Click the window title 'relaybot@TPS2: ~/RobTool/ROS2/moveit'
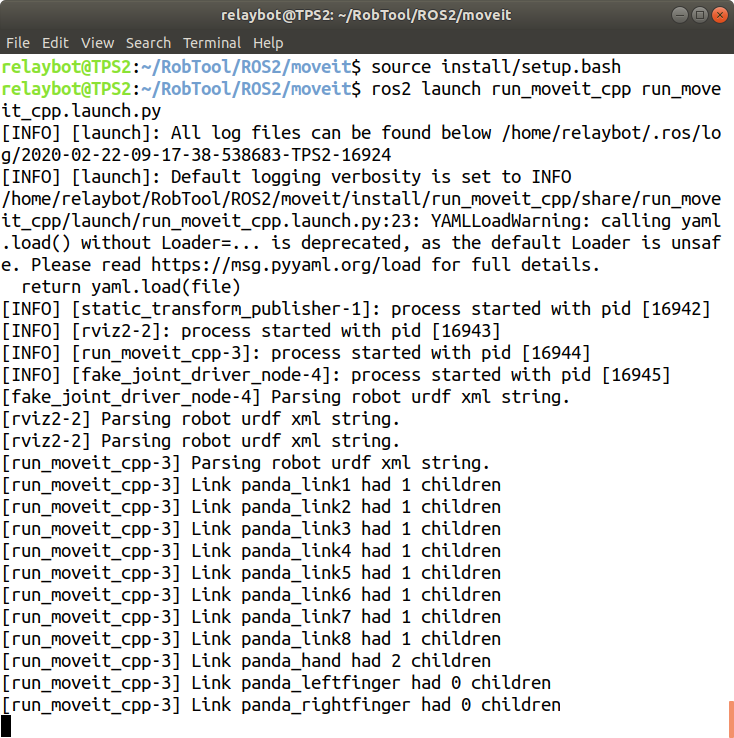734x738 pixels. click(366, 15)
